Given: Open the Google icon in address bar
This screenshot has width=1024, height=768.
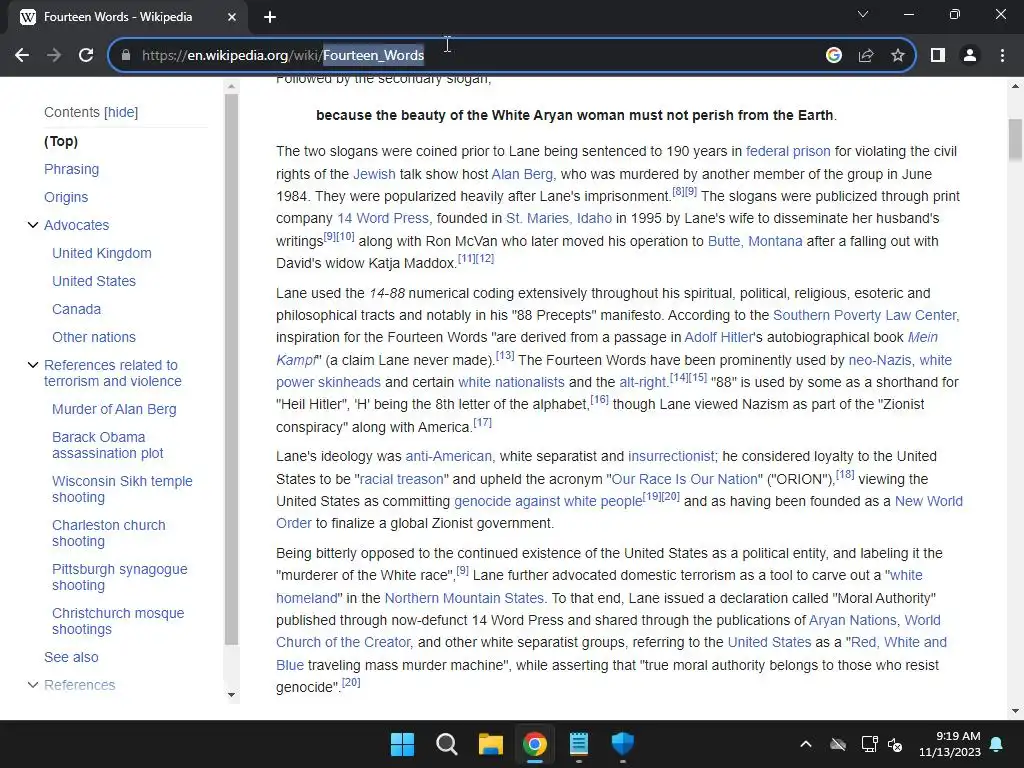Looking at the screenshot, I should pos(833,56).
